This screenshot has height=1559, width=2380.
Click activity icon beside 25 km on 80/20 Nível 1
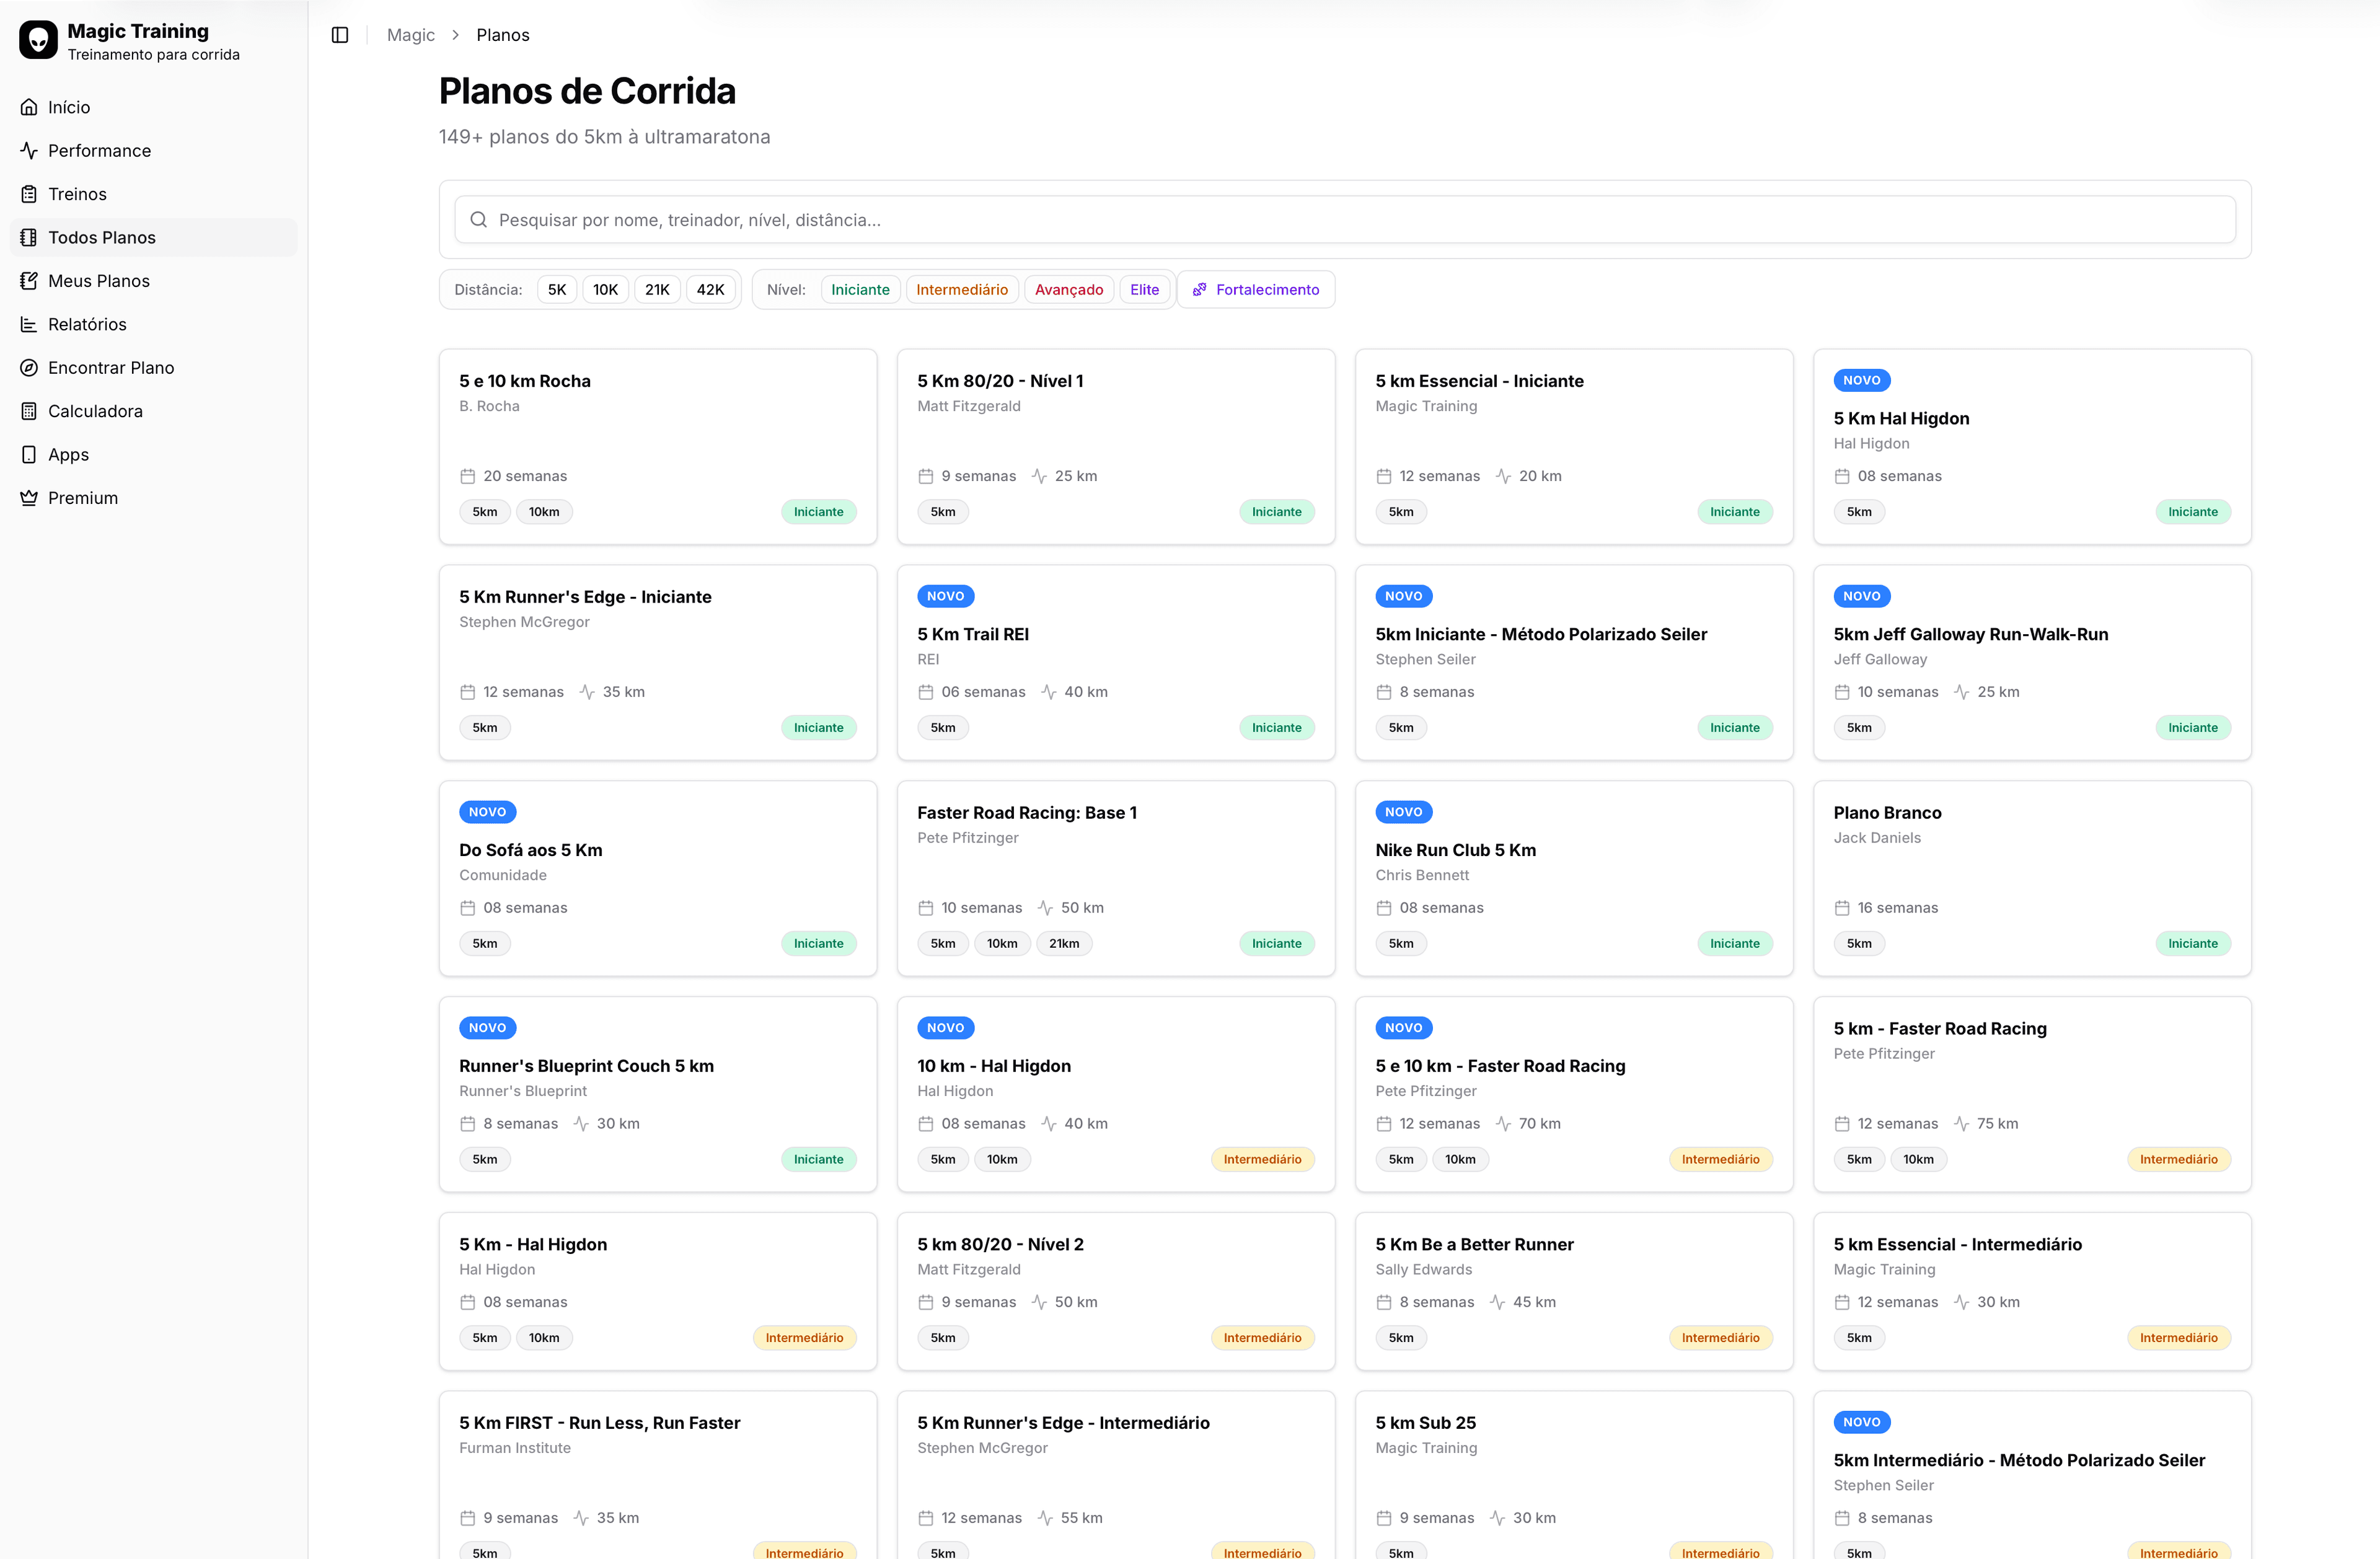coord(1039,476)
